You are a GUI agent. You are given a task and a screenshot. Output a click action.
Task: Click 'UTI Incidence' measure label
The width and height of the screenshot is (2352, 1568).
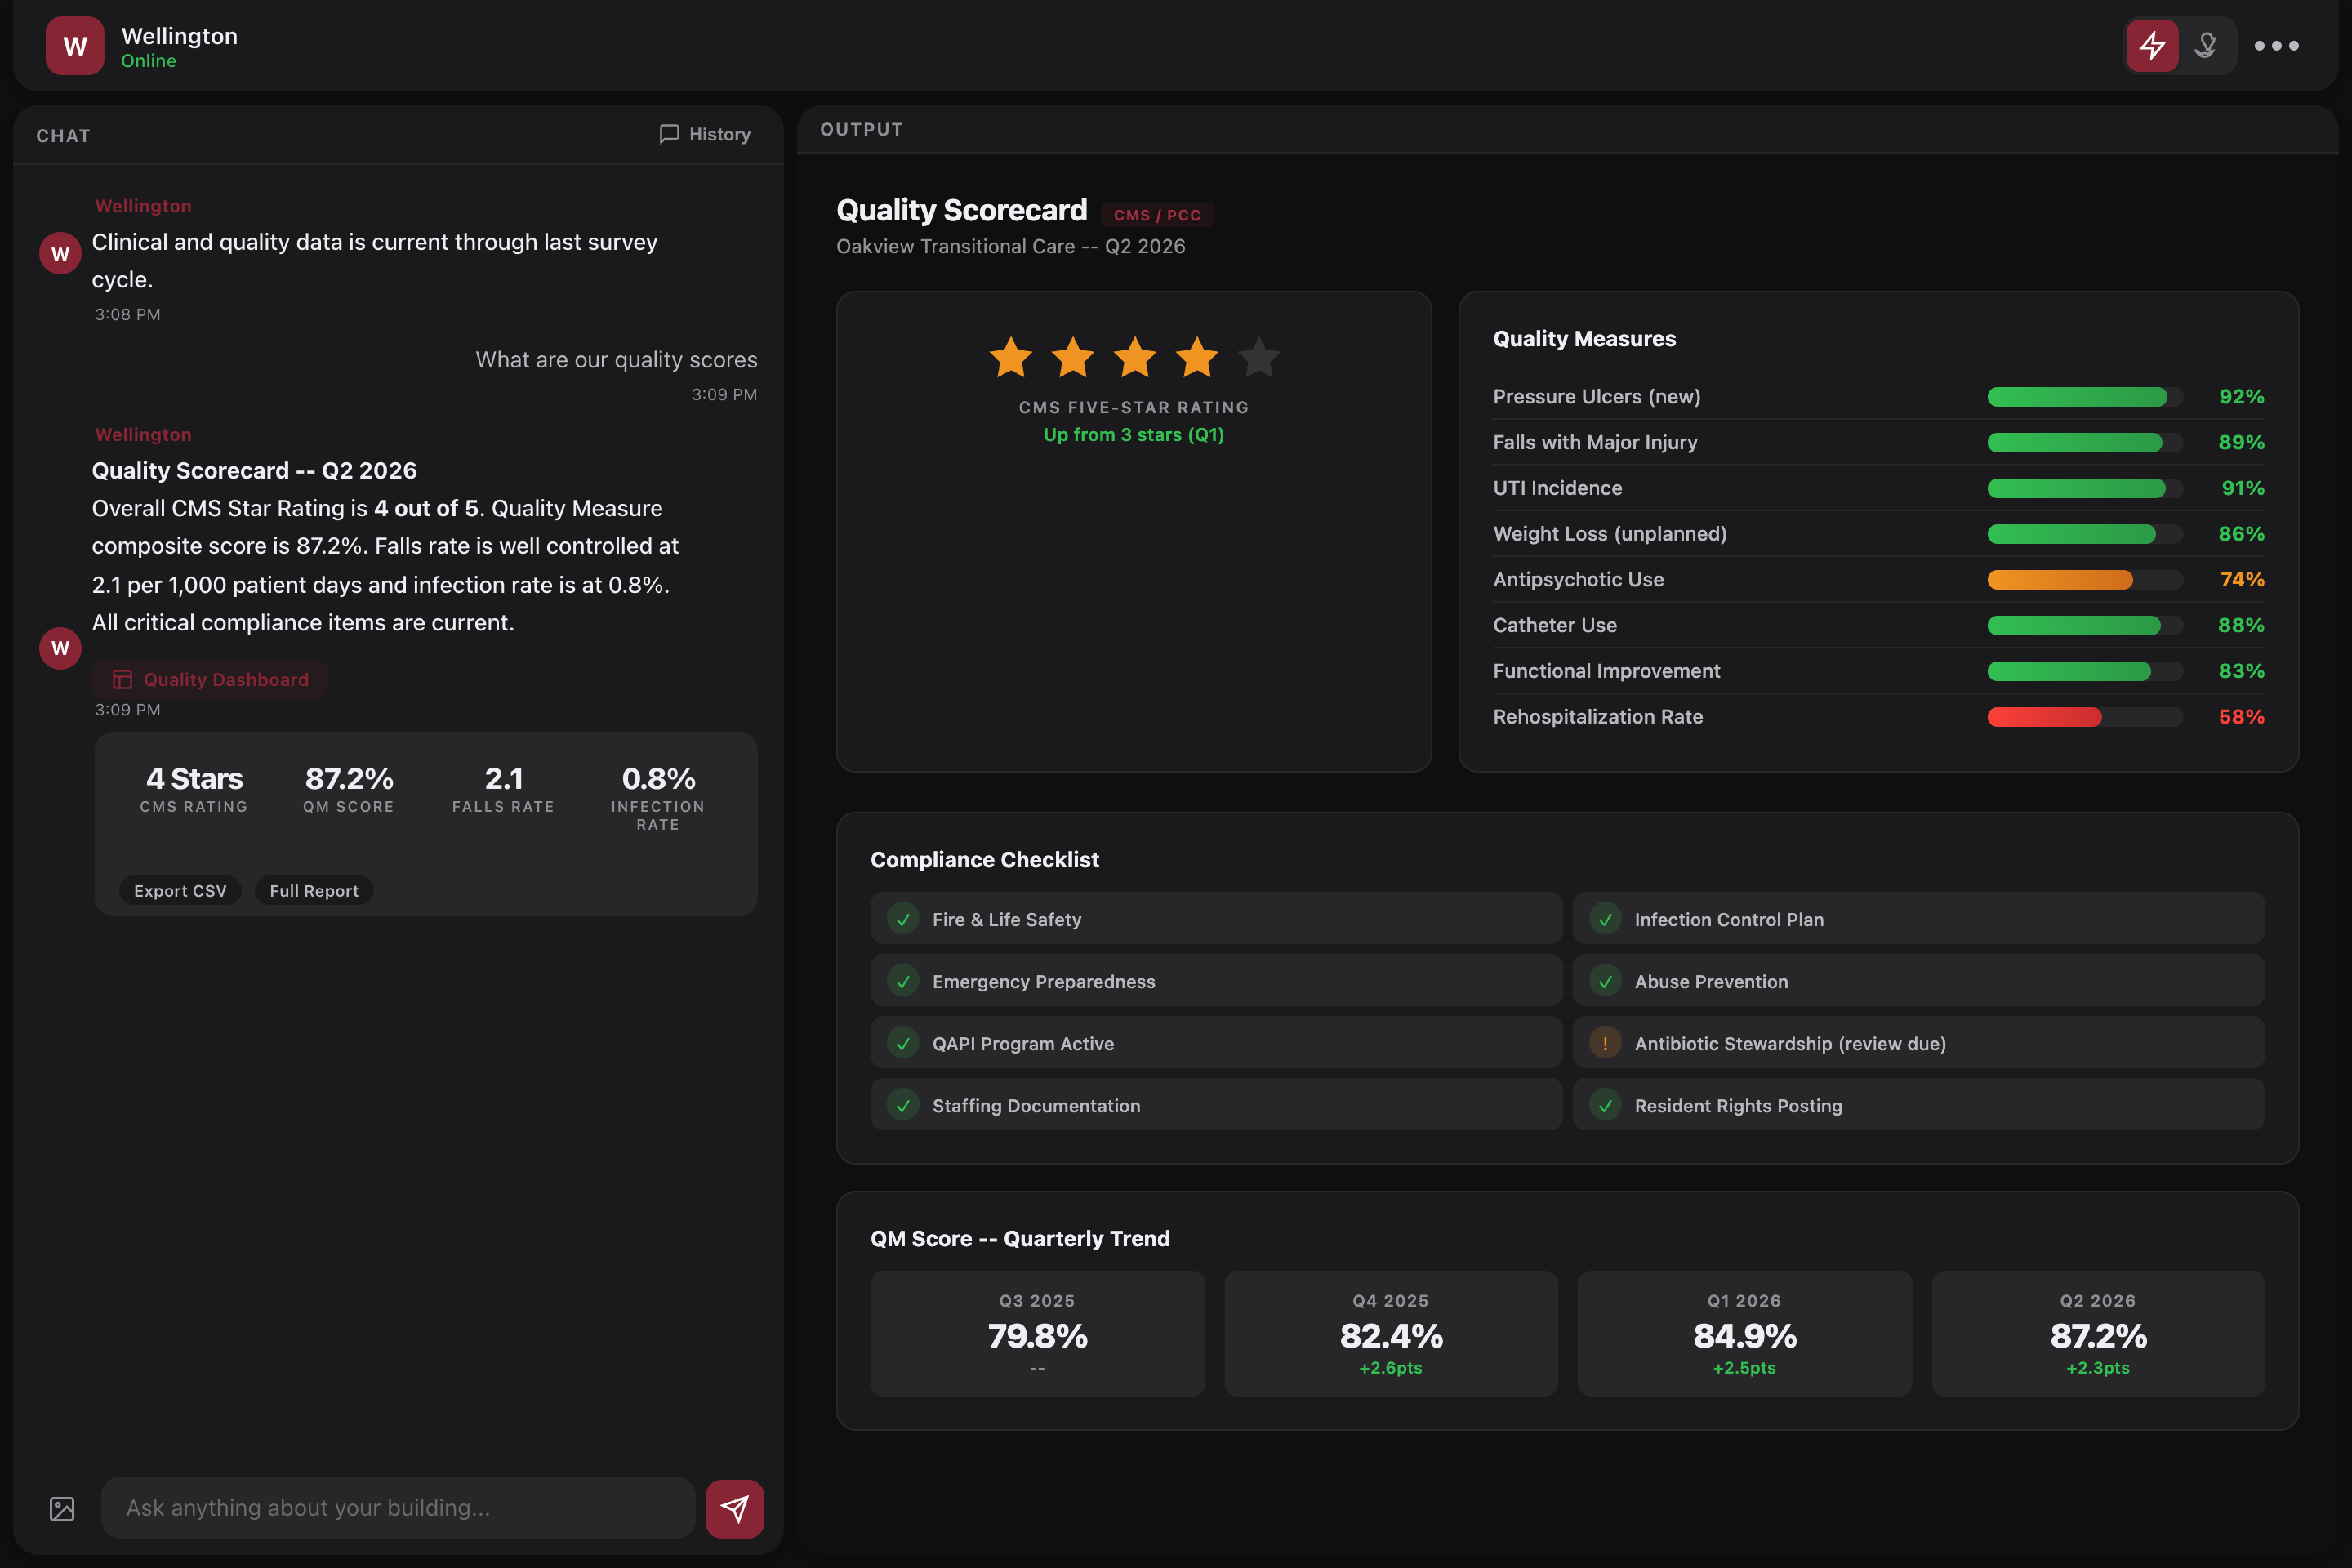point(1558,488)
